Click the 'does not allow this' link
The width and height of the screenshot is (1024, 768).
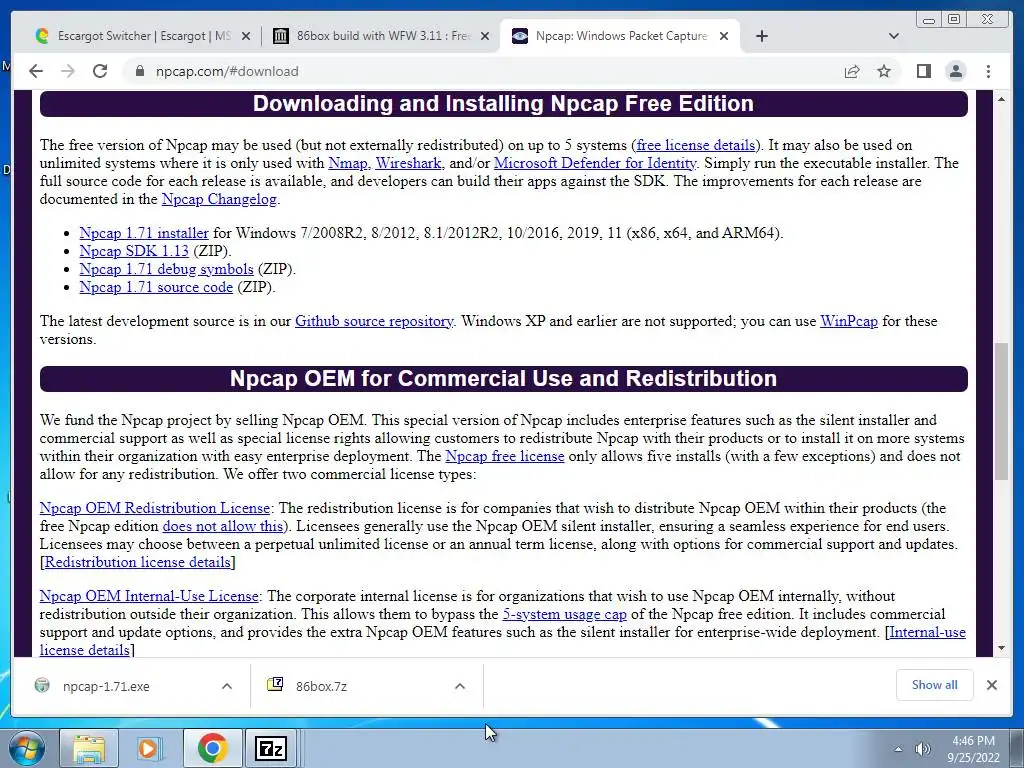click(223, 526)
